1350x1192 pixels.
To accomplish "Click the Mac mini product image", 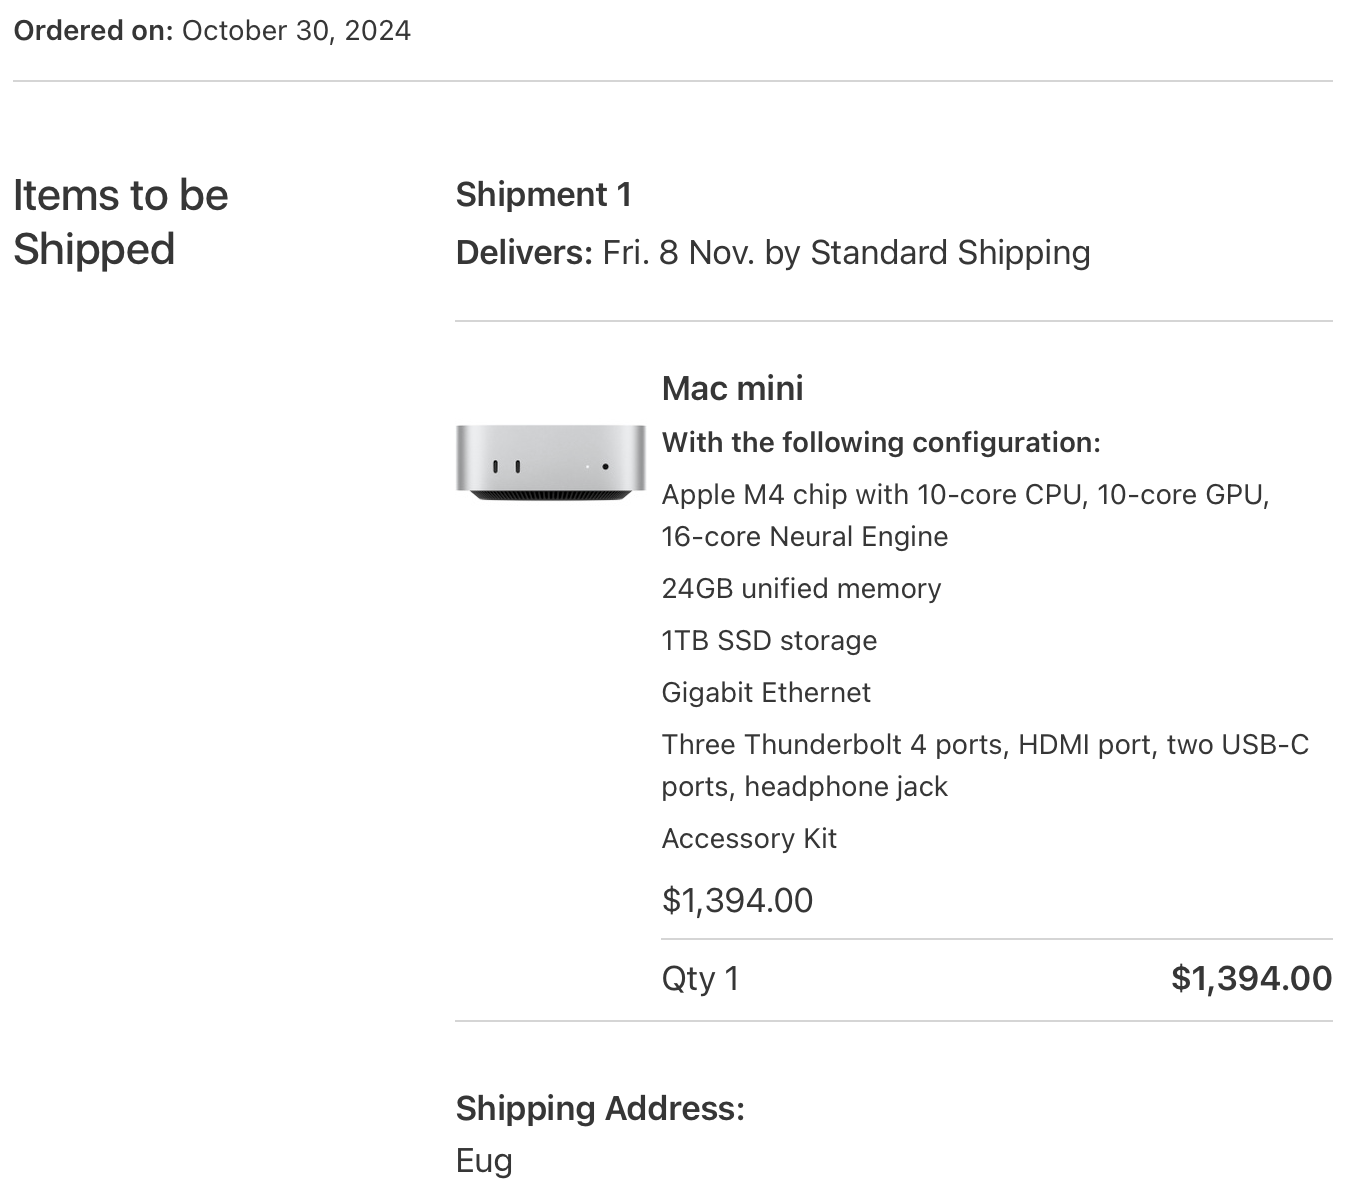I will [x=550, y=463].
